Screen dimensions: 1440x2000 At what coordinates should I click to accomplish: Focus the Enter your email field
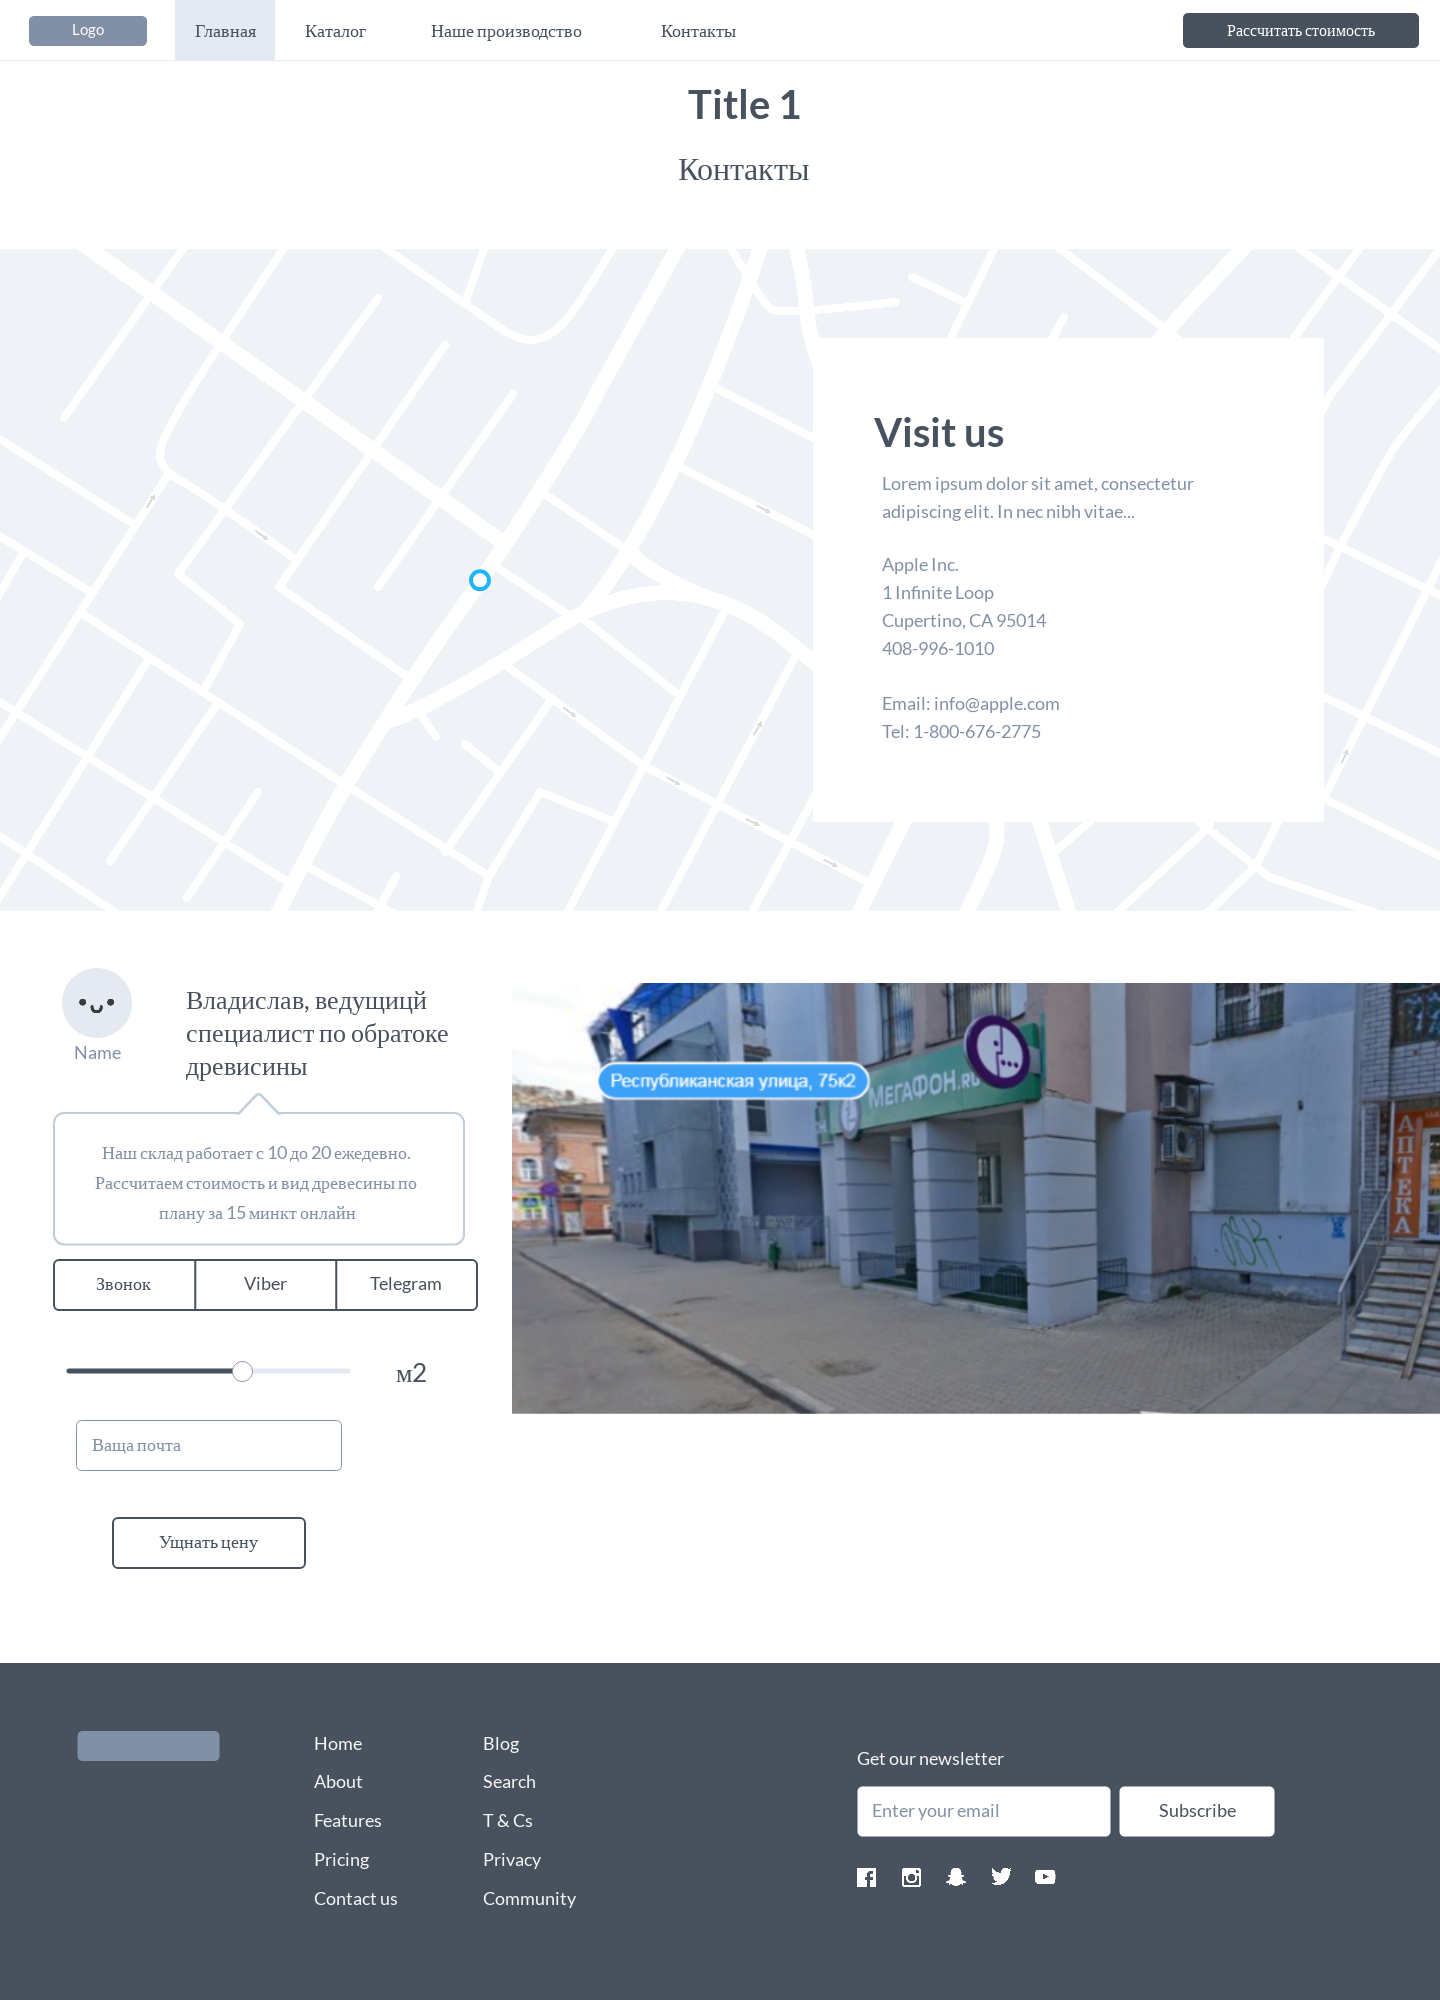pyautogui.click(x=984, y=1811)
